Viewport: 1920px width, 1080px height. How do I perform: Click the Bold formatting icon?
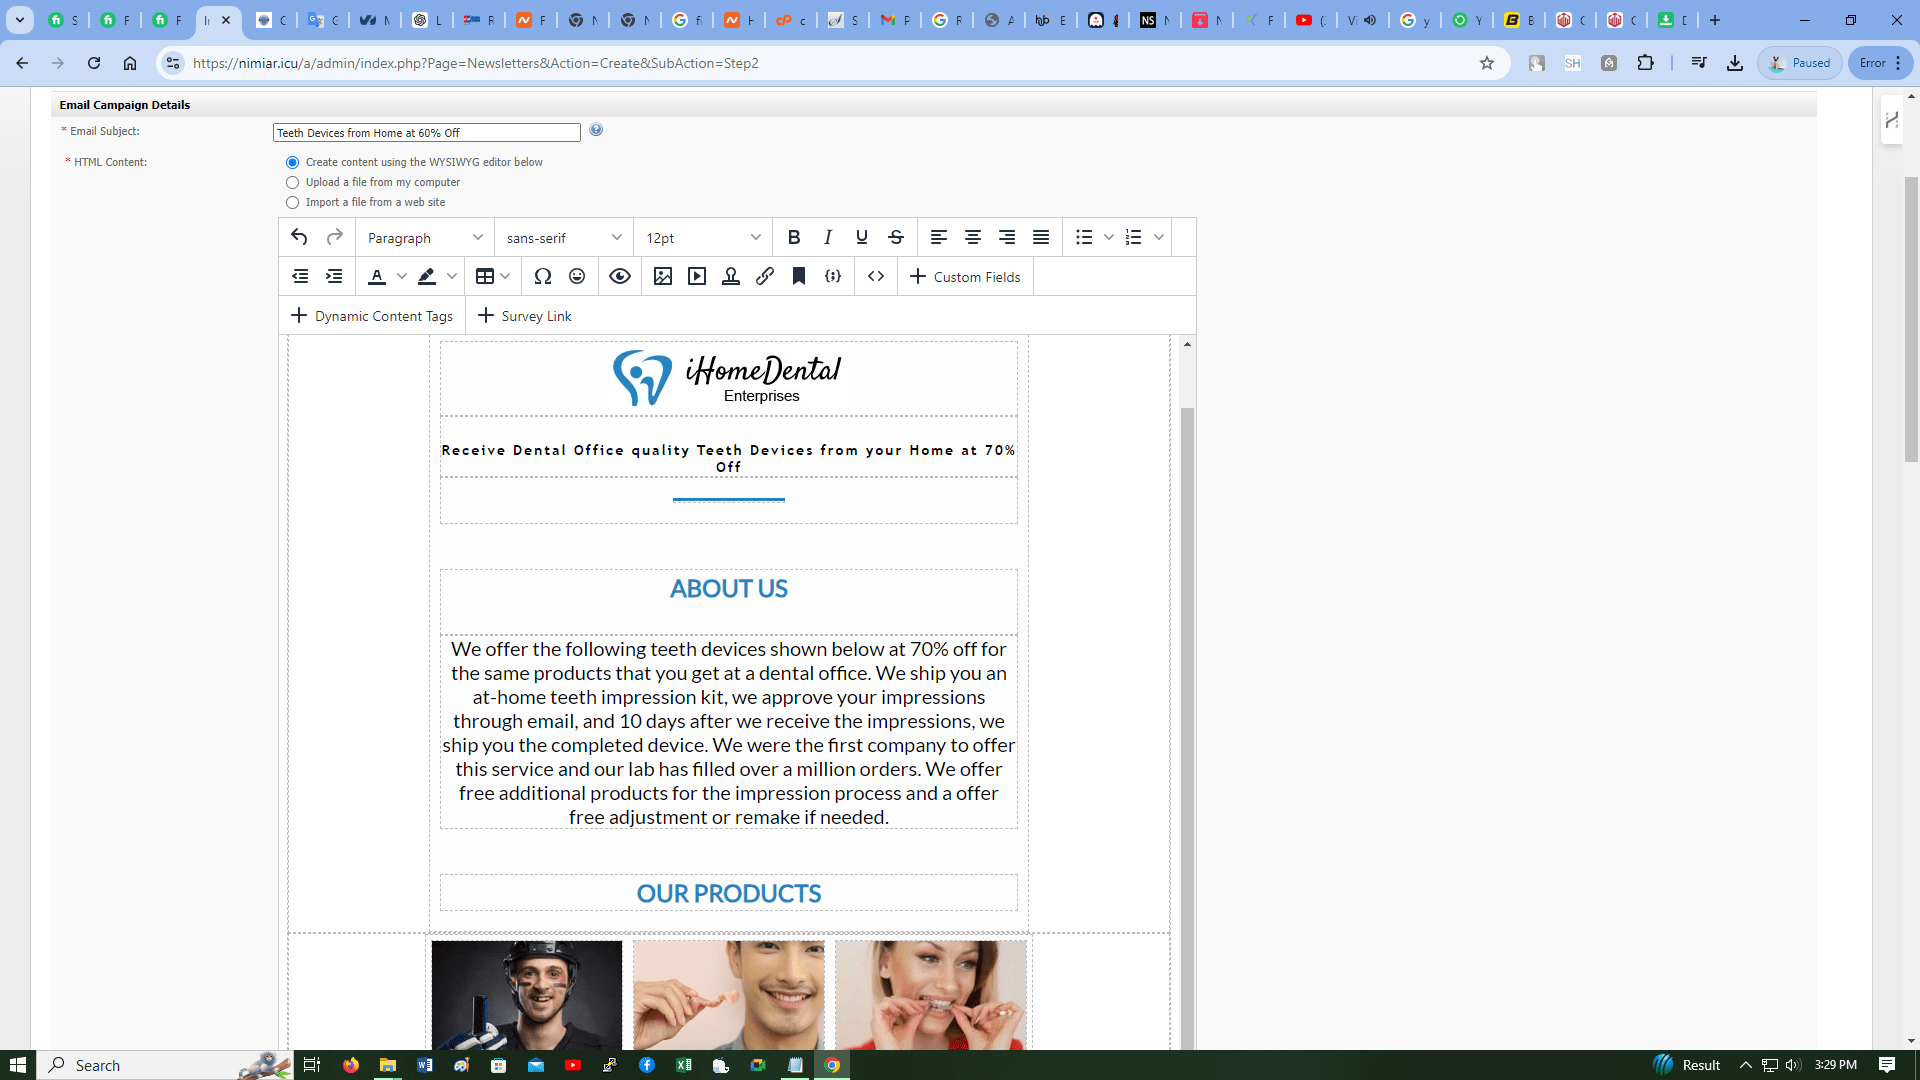click(794, 237)
